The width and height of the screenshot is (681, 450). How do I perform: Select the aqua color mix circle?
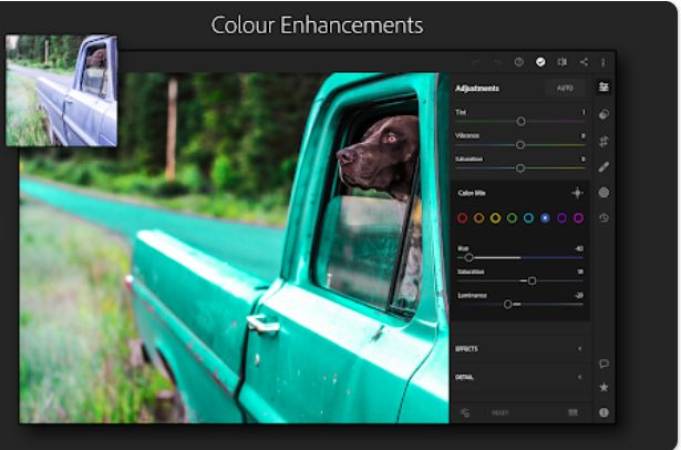click(528, 218)
